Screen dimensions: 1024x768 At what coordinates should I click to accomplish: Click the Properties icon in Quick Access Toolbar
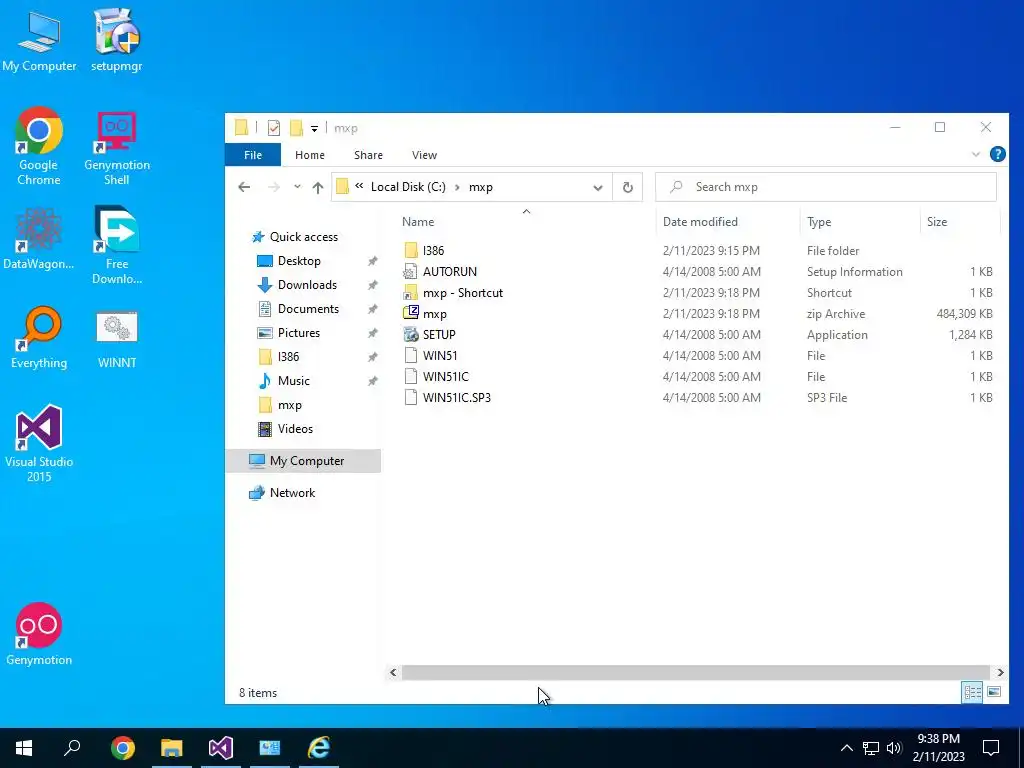click(x=274, y=128)
